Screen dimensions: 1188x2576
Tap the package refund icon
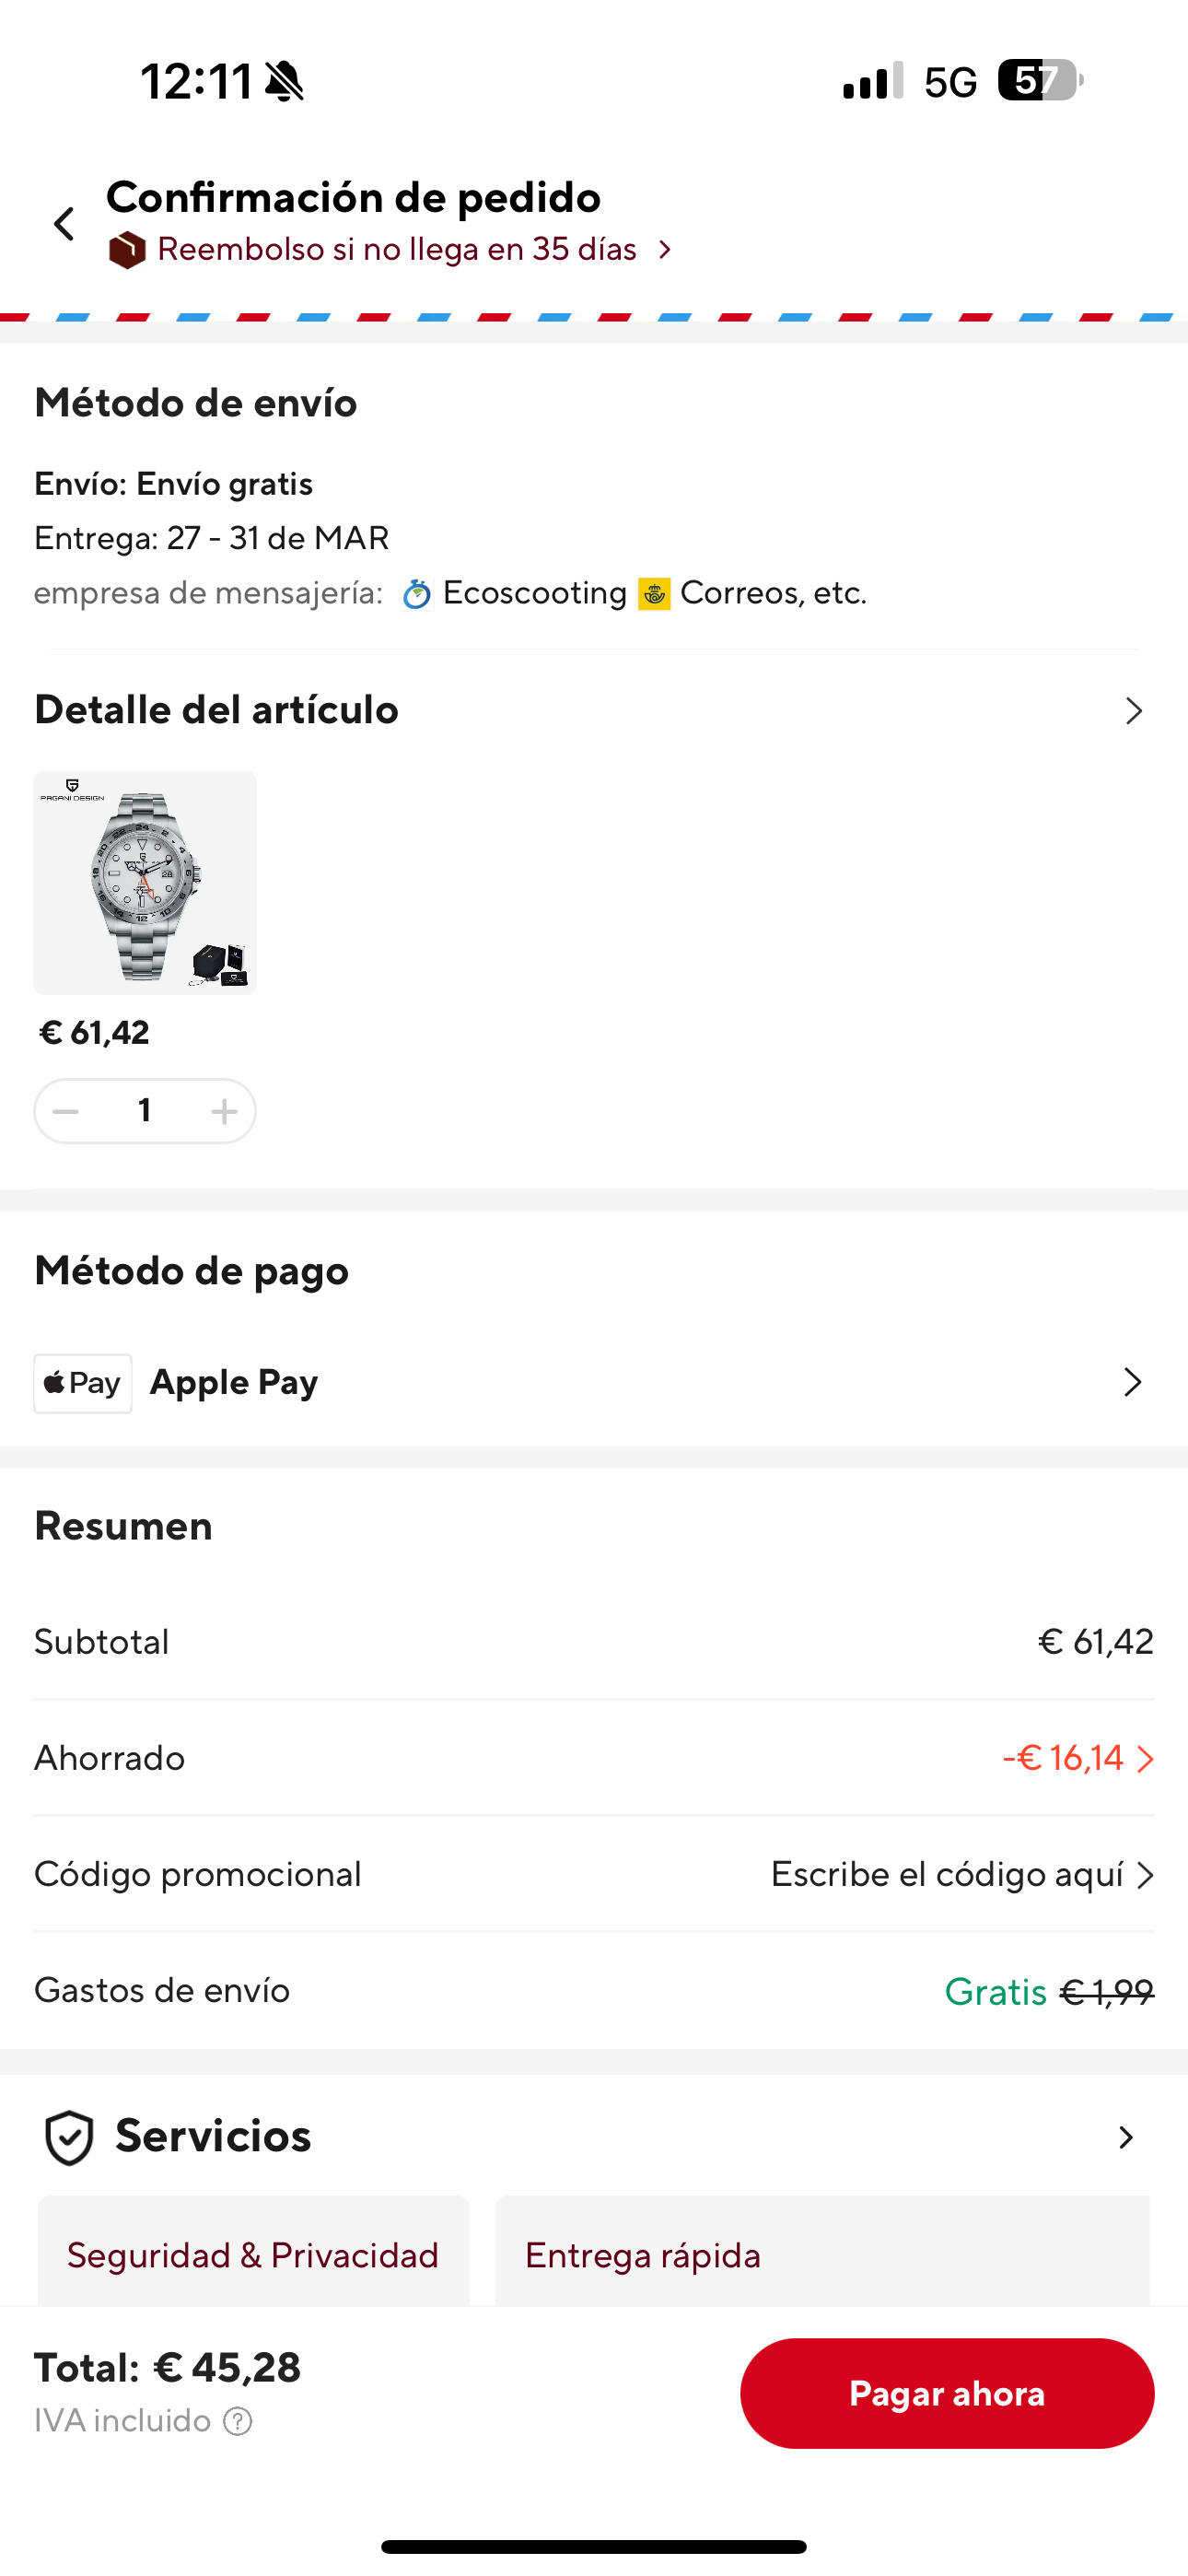point(127,250)
